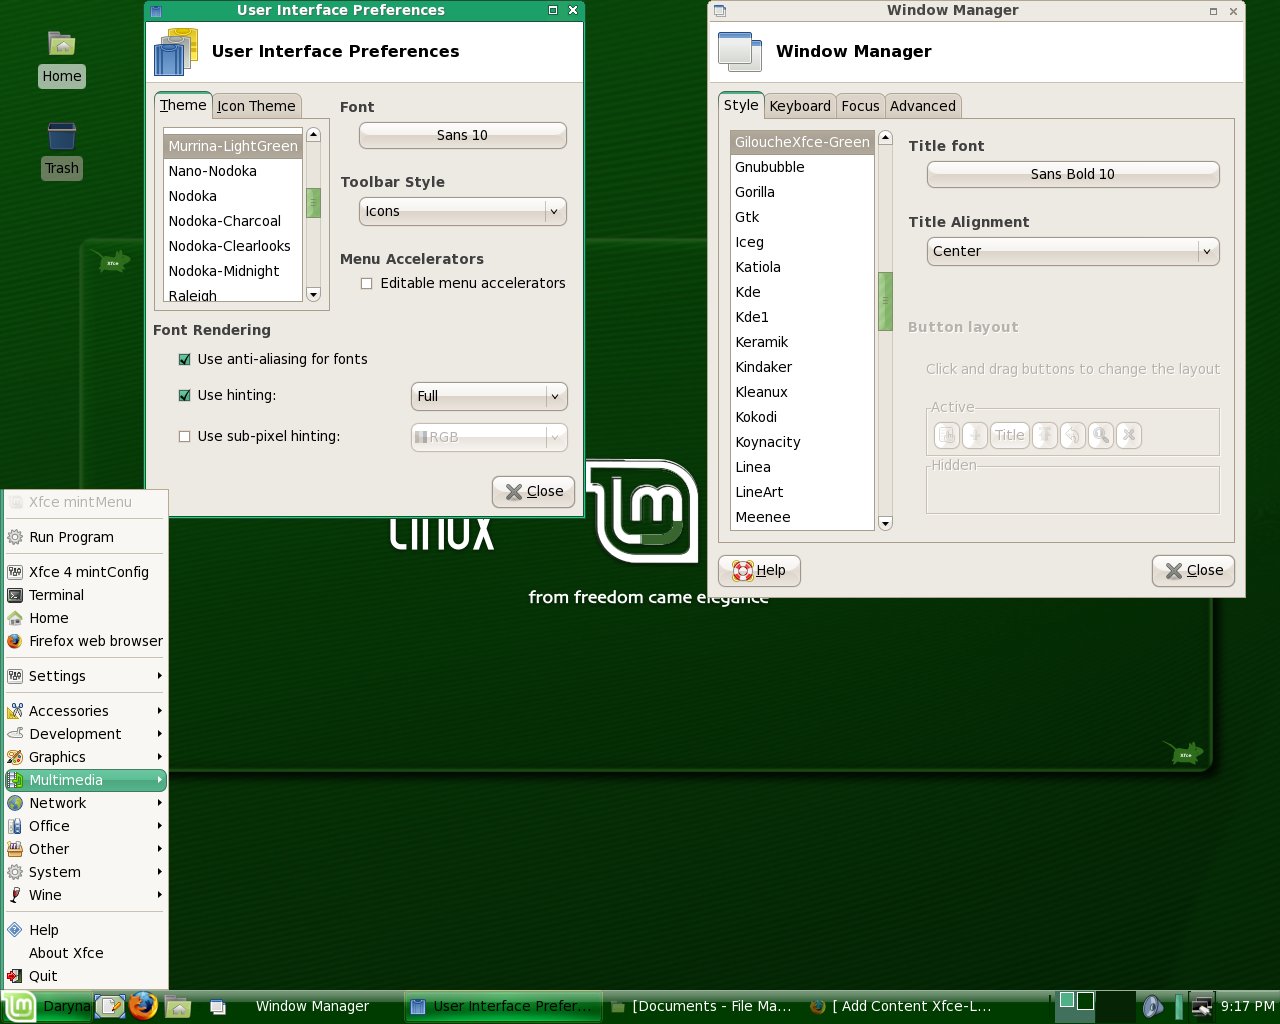Open Help from the Xfce menu
Viewport: 1280px width, 1024px height.
pyautogui.click(x=86, y=930)
